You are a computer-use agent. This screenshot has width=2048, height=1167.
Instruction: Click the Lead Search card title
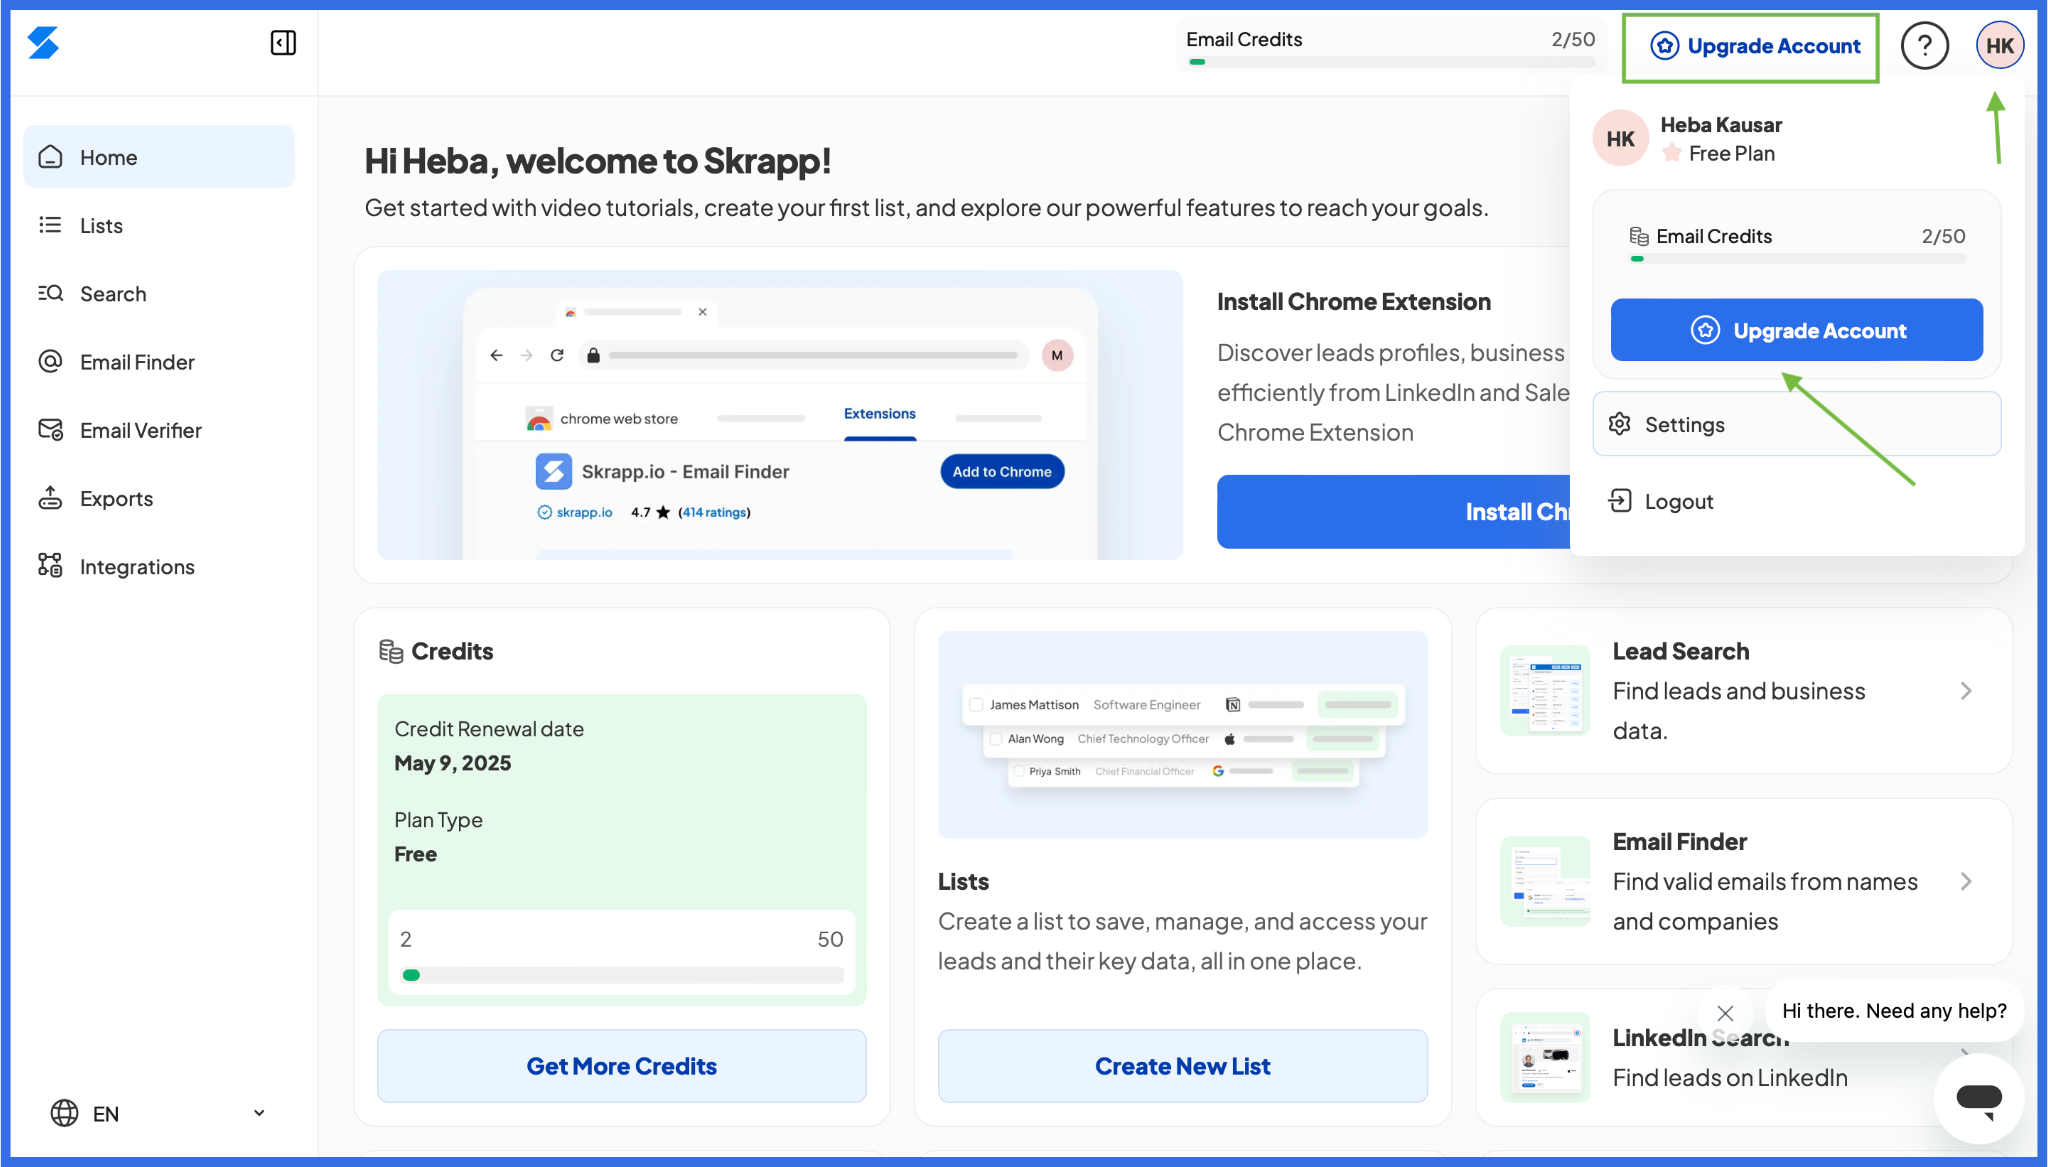pyautogui.click(x=1681, y=651)
